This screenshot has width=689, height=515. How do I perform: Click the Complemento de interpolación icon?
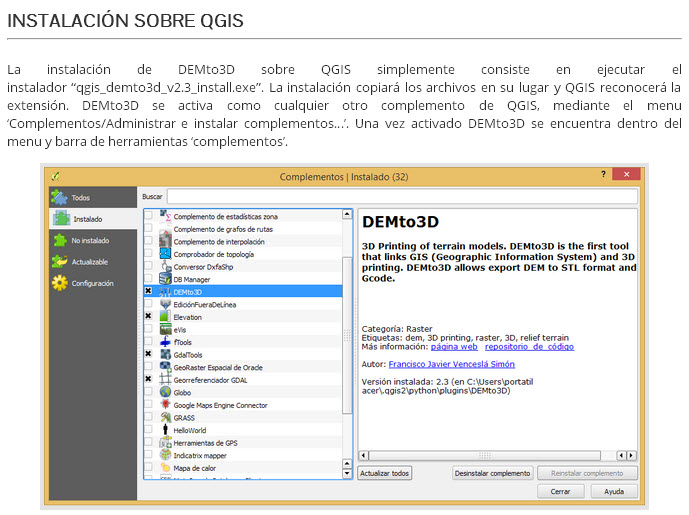tap(165, 241)
